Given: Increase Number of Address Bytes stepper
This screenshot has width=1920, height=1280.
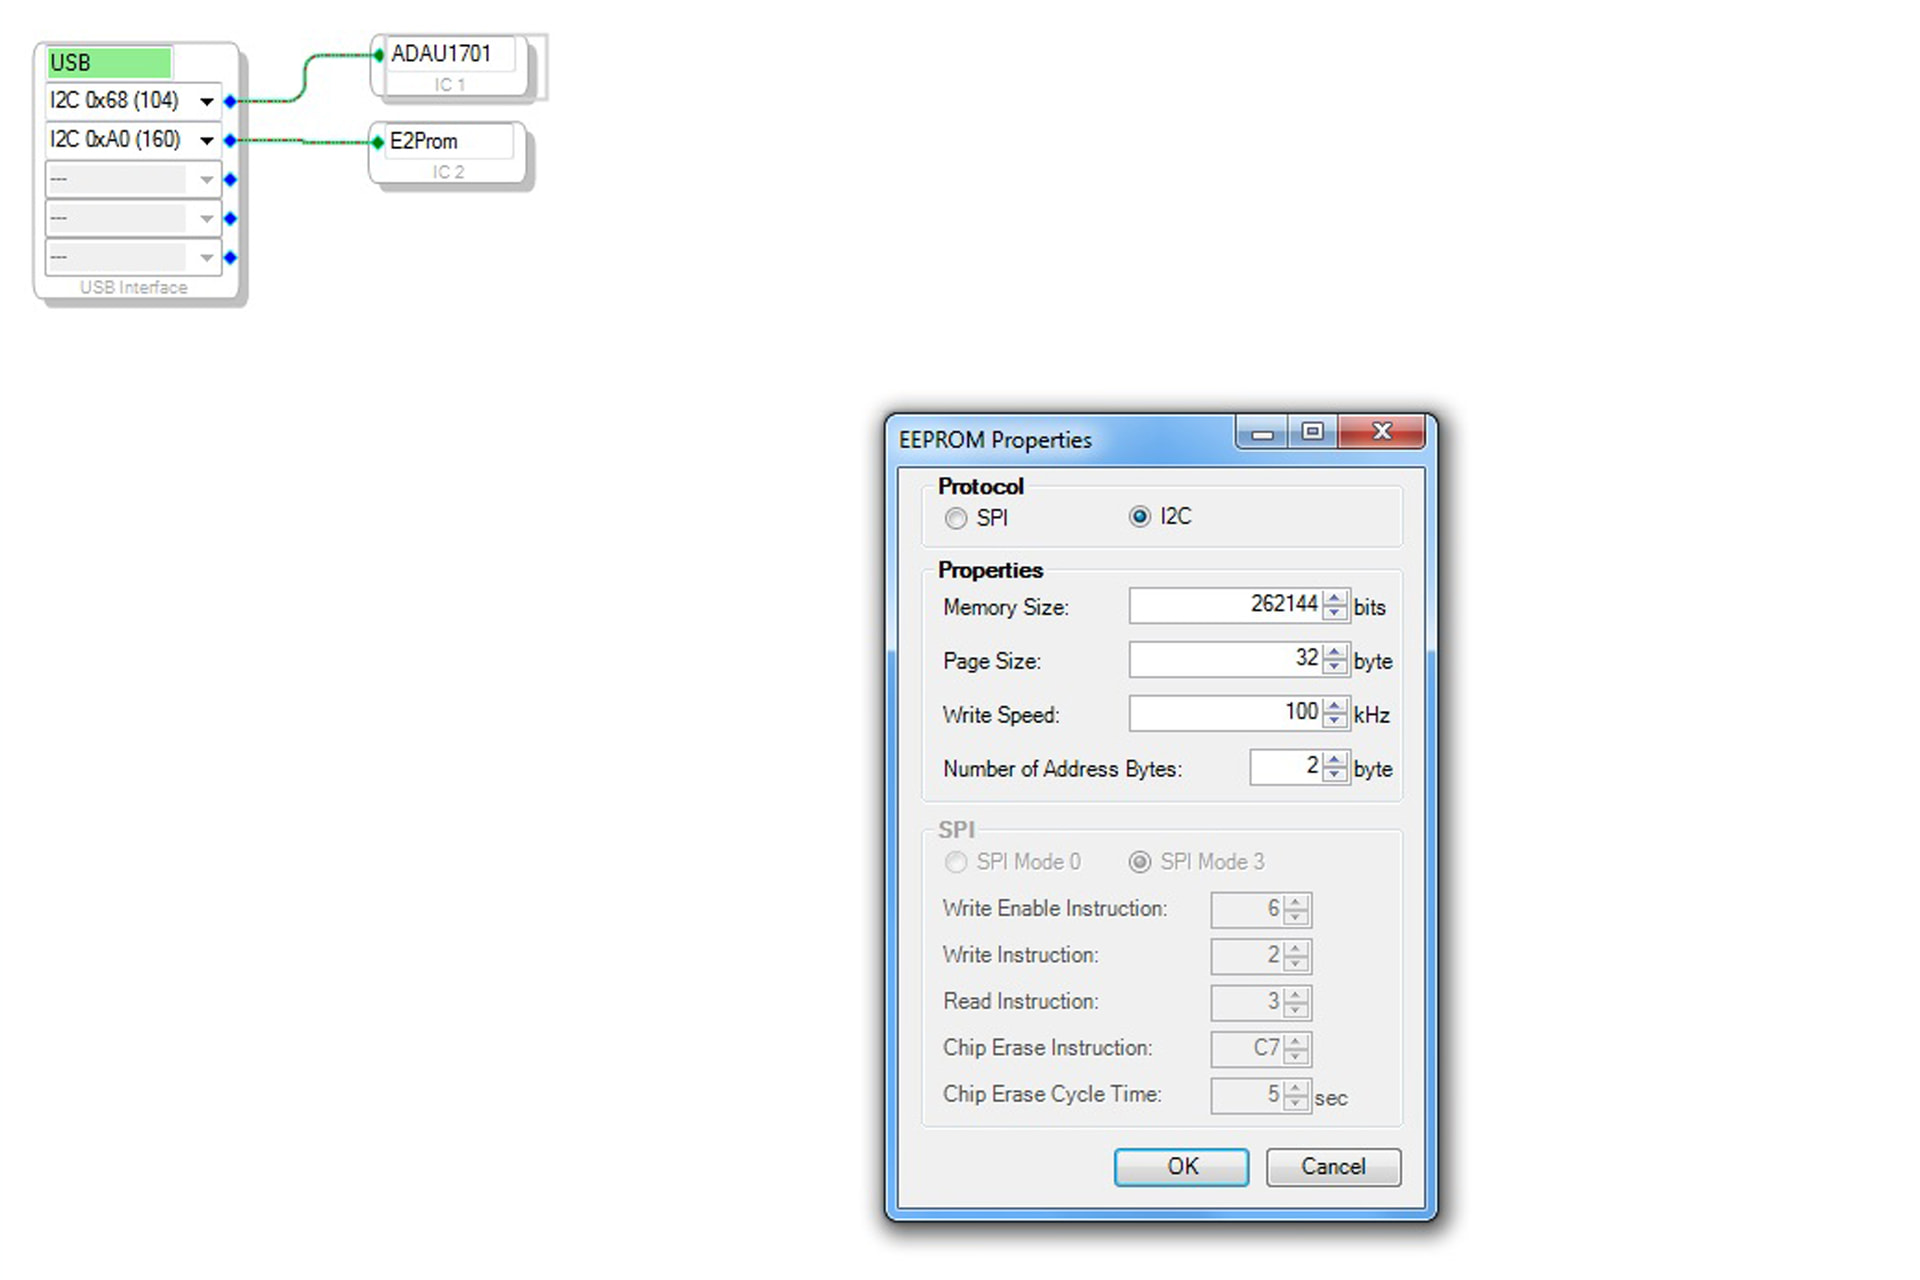Looking at the screenshot, I should point(1334,761).
